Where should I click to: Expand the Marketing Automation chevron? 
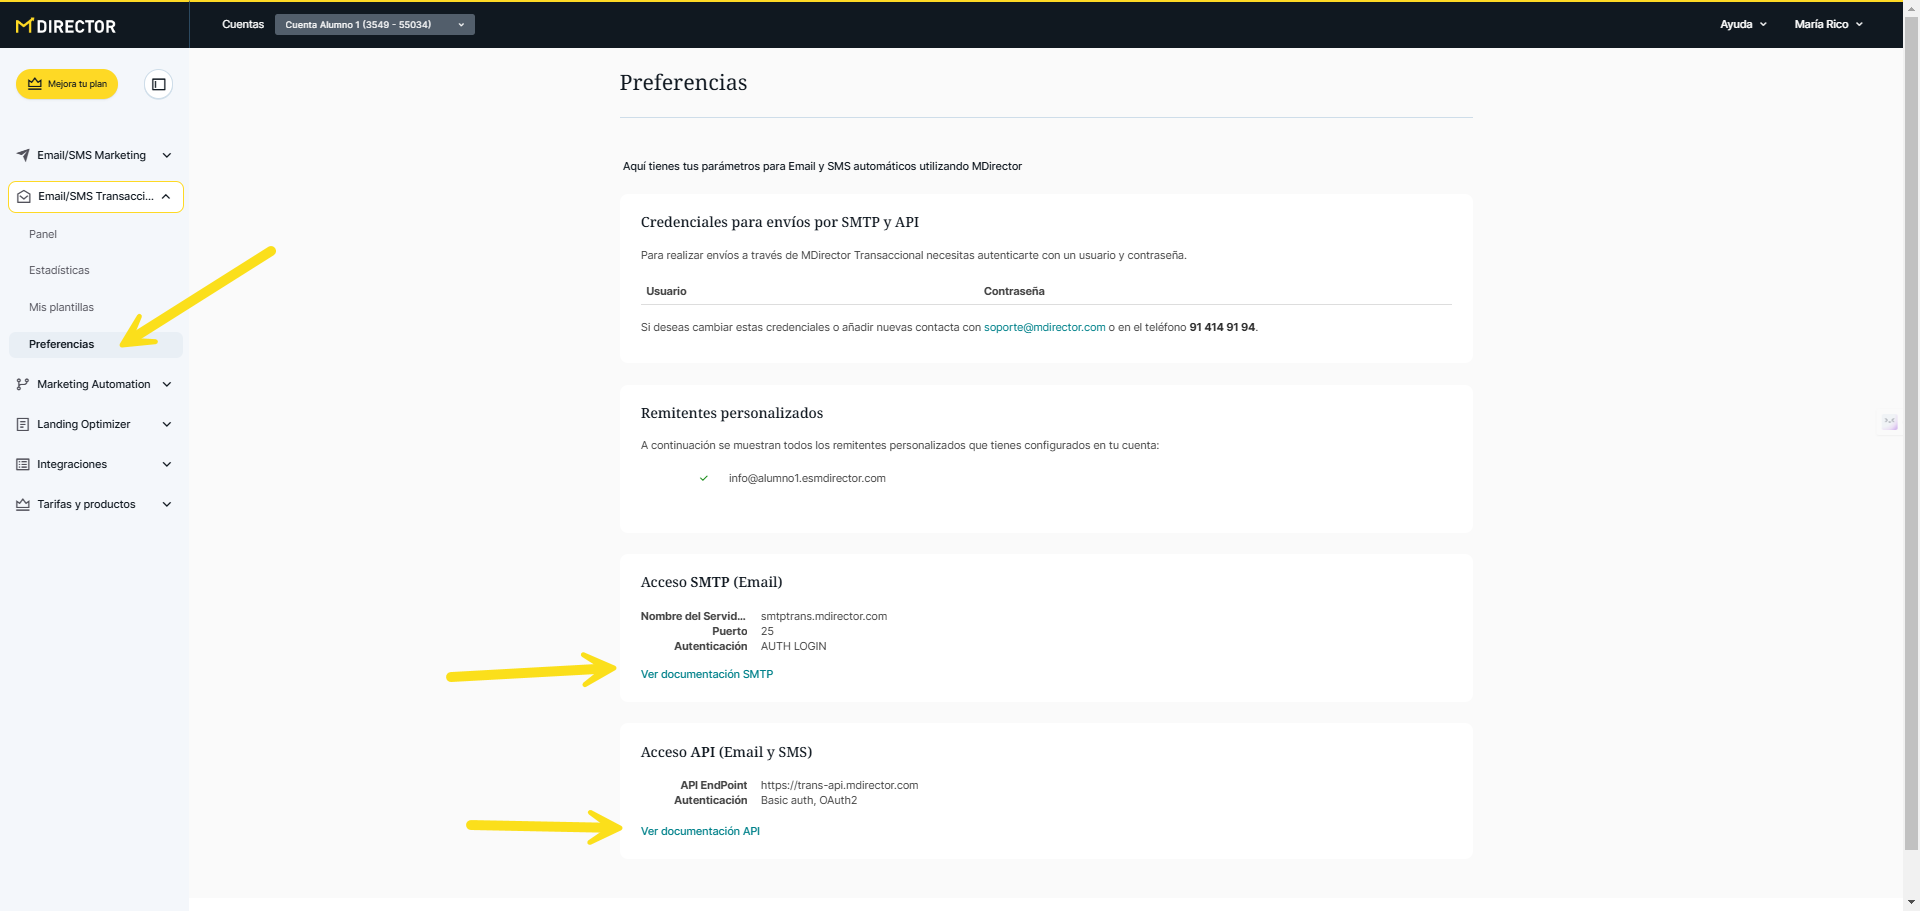[x=167, y=384]
